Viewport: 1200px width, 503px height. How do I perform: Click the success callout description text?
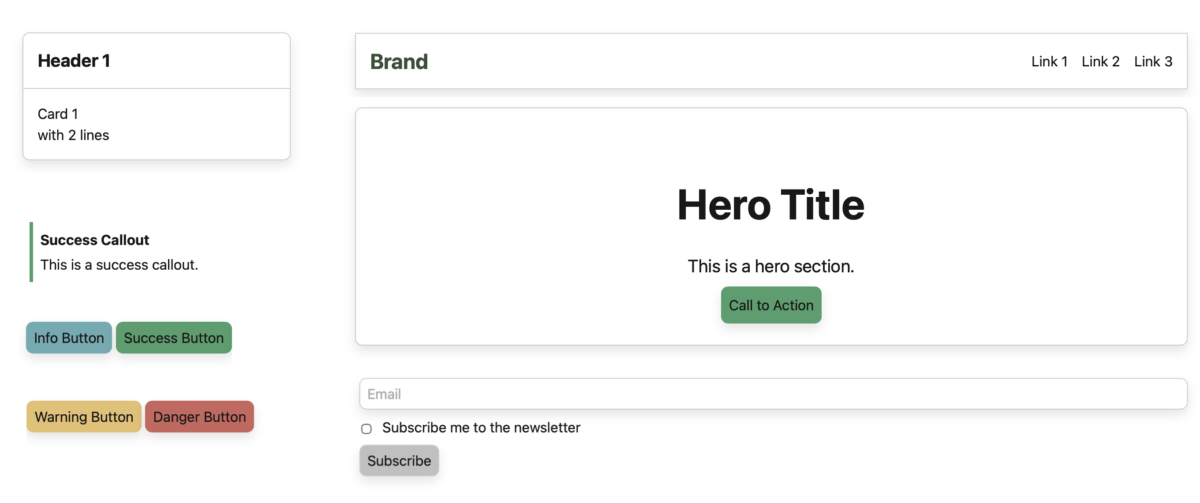pyautogui.click(x=119, y=265)
